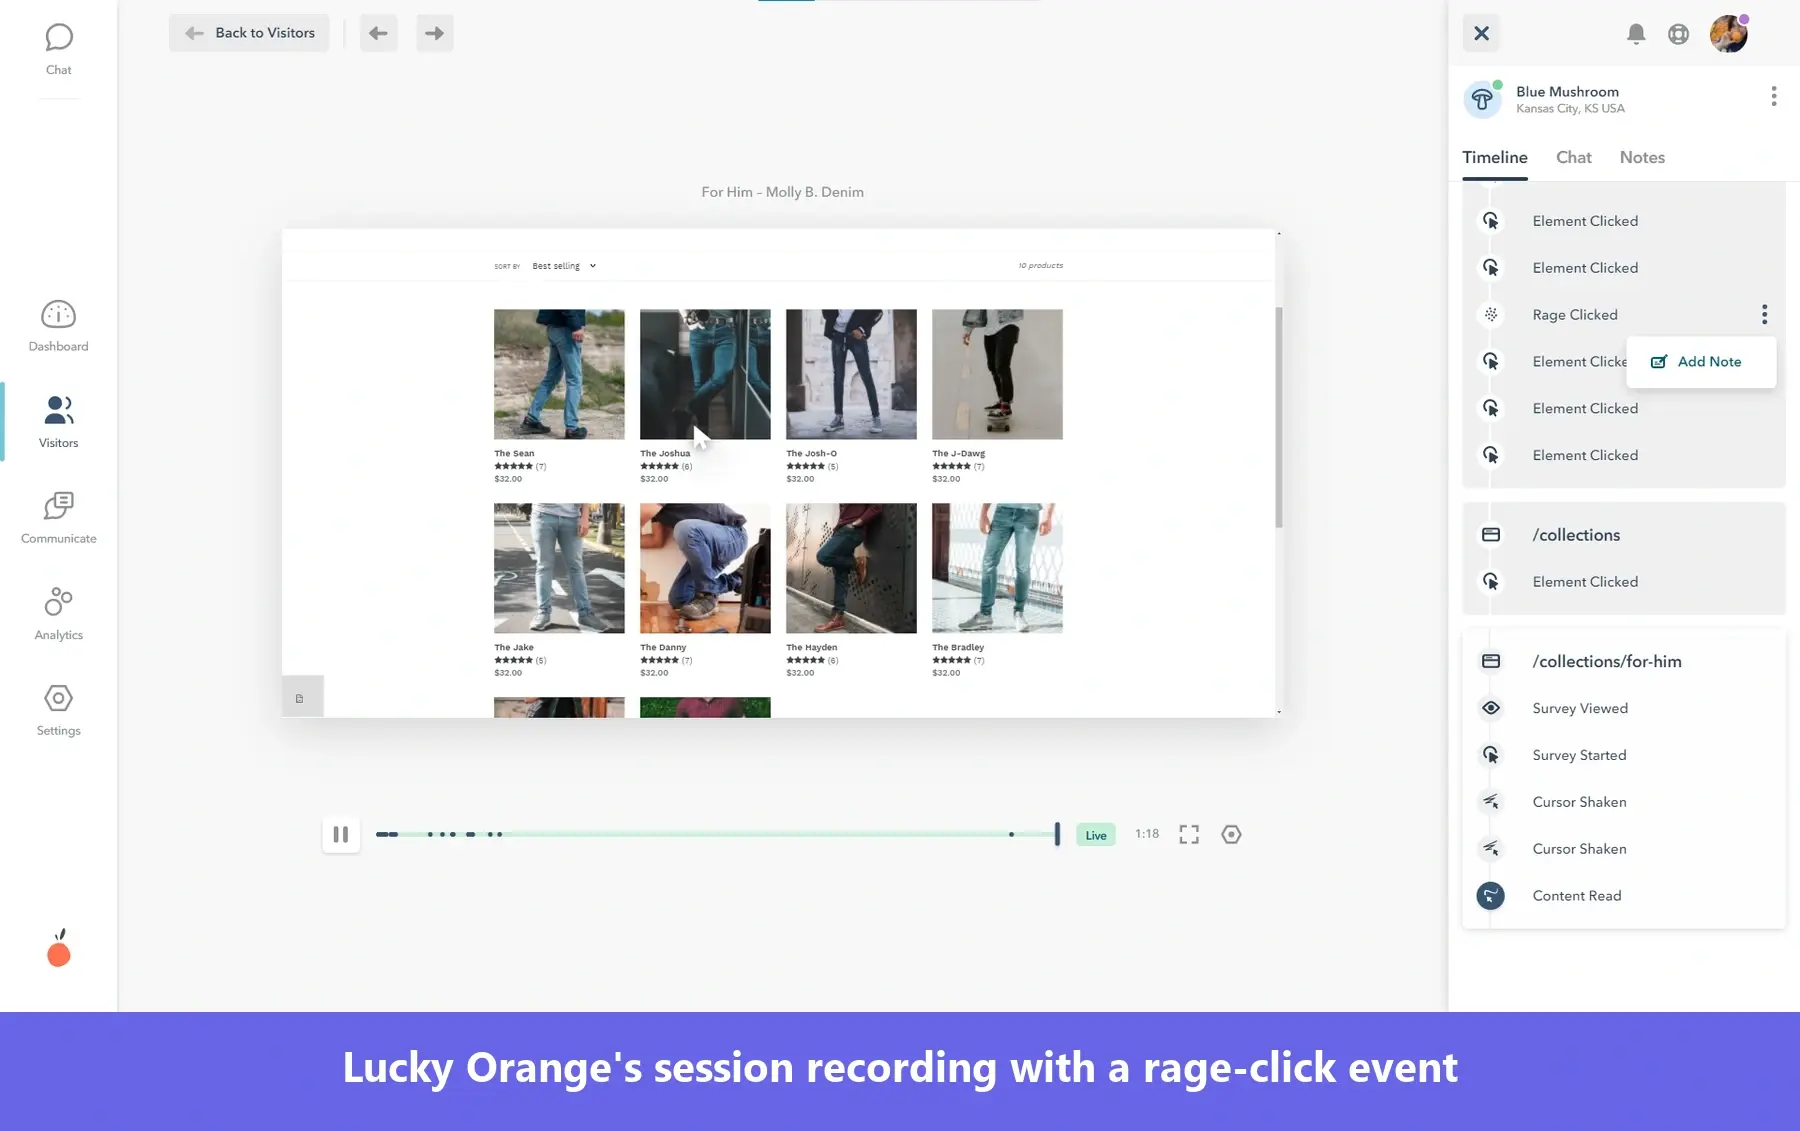
Task: Open Rage Clicked event options menu
Action: [1764, 315]
